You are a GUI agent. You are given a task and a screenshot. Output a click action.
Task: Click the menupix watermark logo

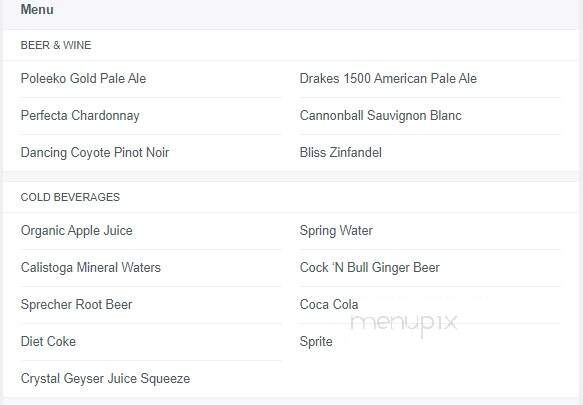tap(404, 323)
